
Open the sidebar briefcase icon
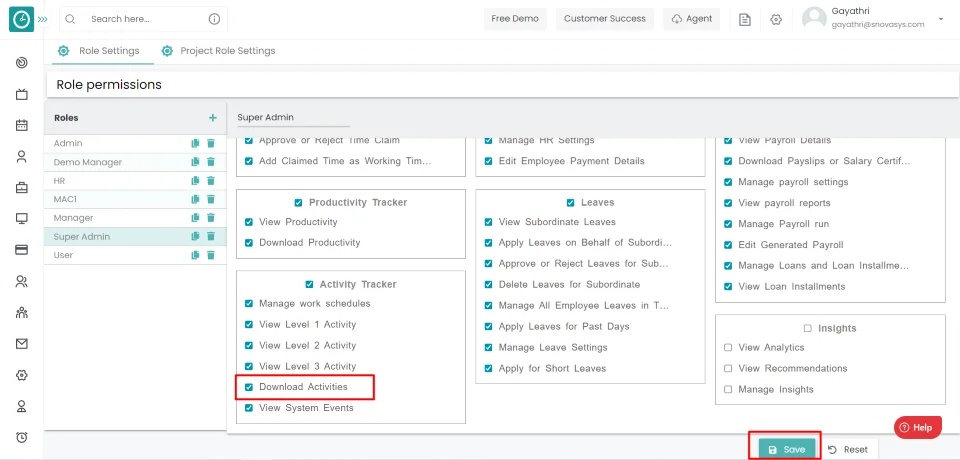tap(21, 187)
